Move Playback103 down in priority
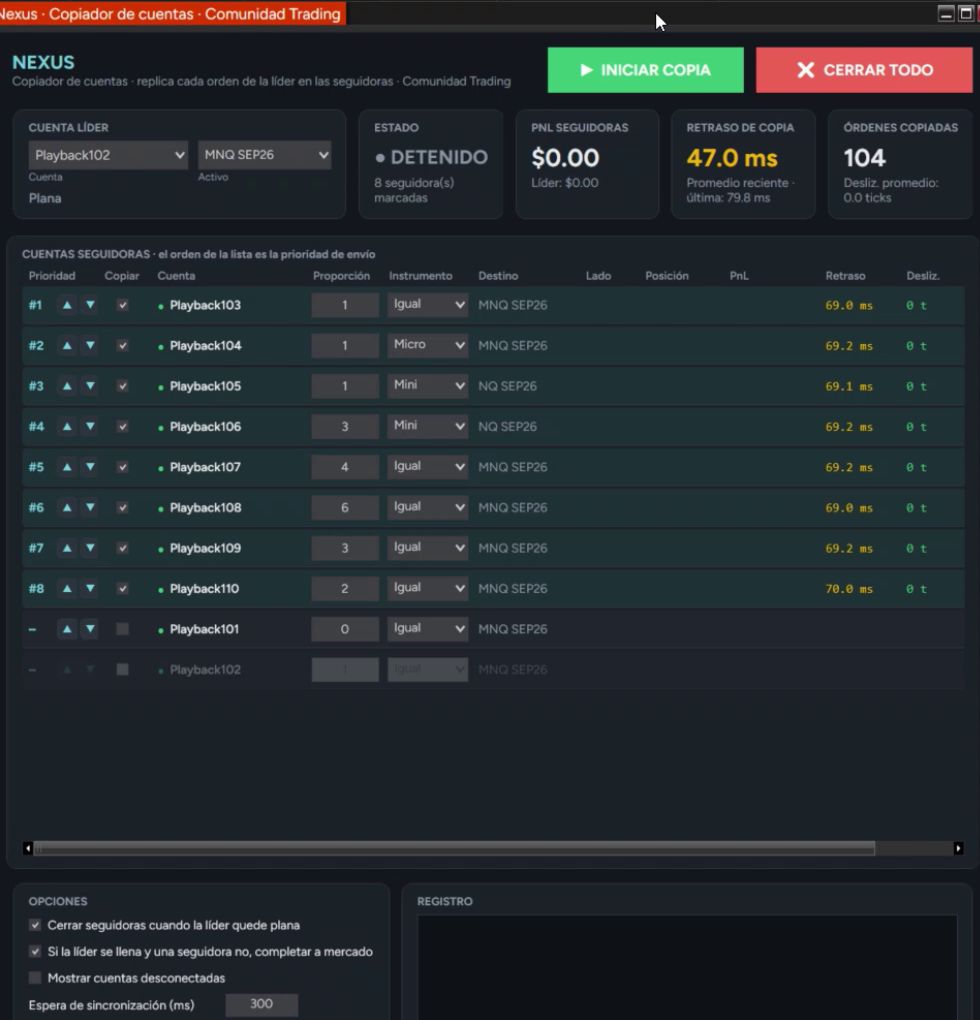 [x=90, y=305]
